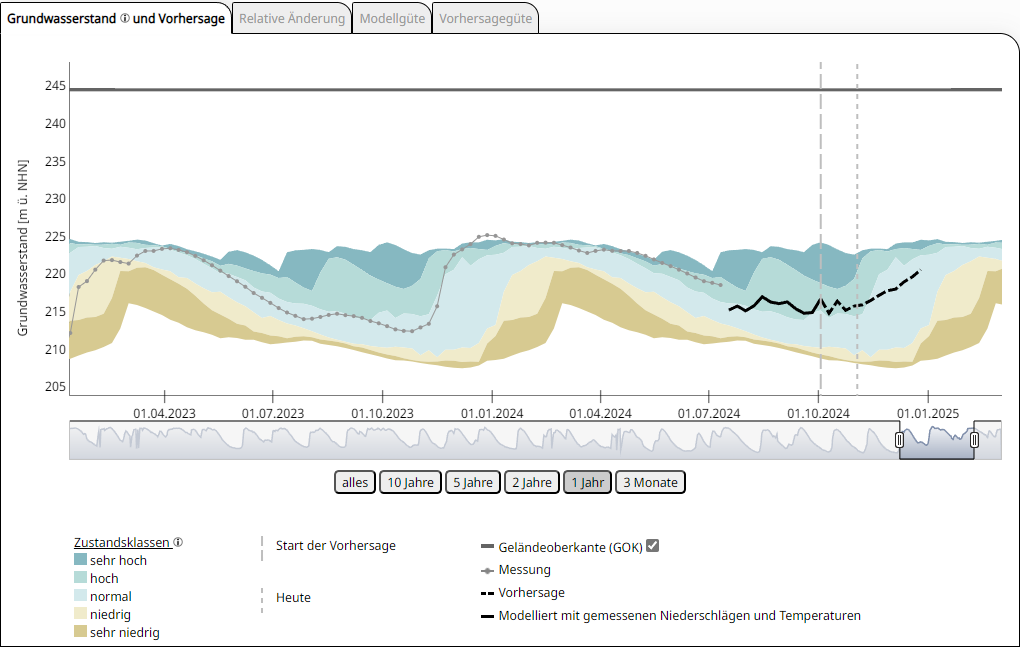This screenshot has width=1020, height=647.
Task: Switch to the Modellgüte tab
Action: point(392,19)
